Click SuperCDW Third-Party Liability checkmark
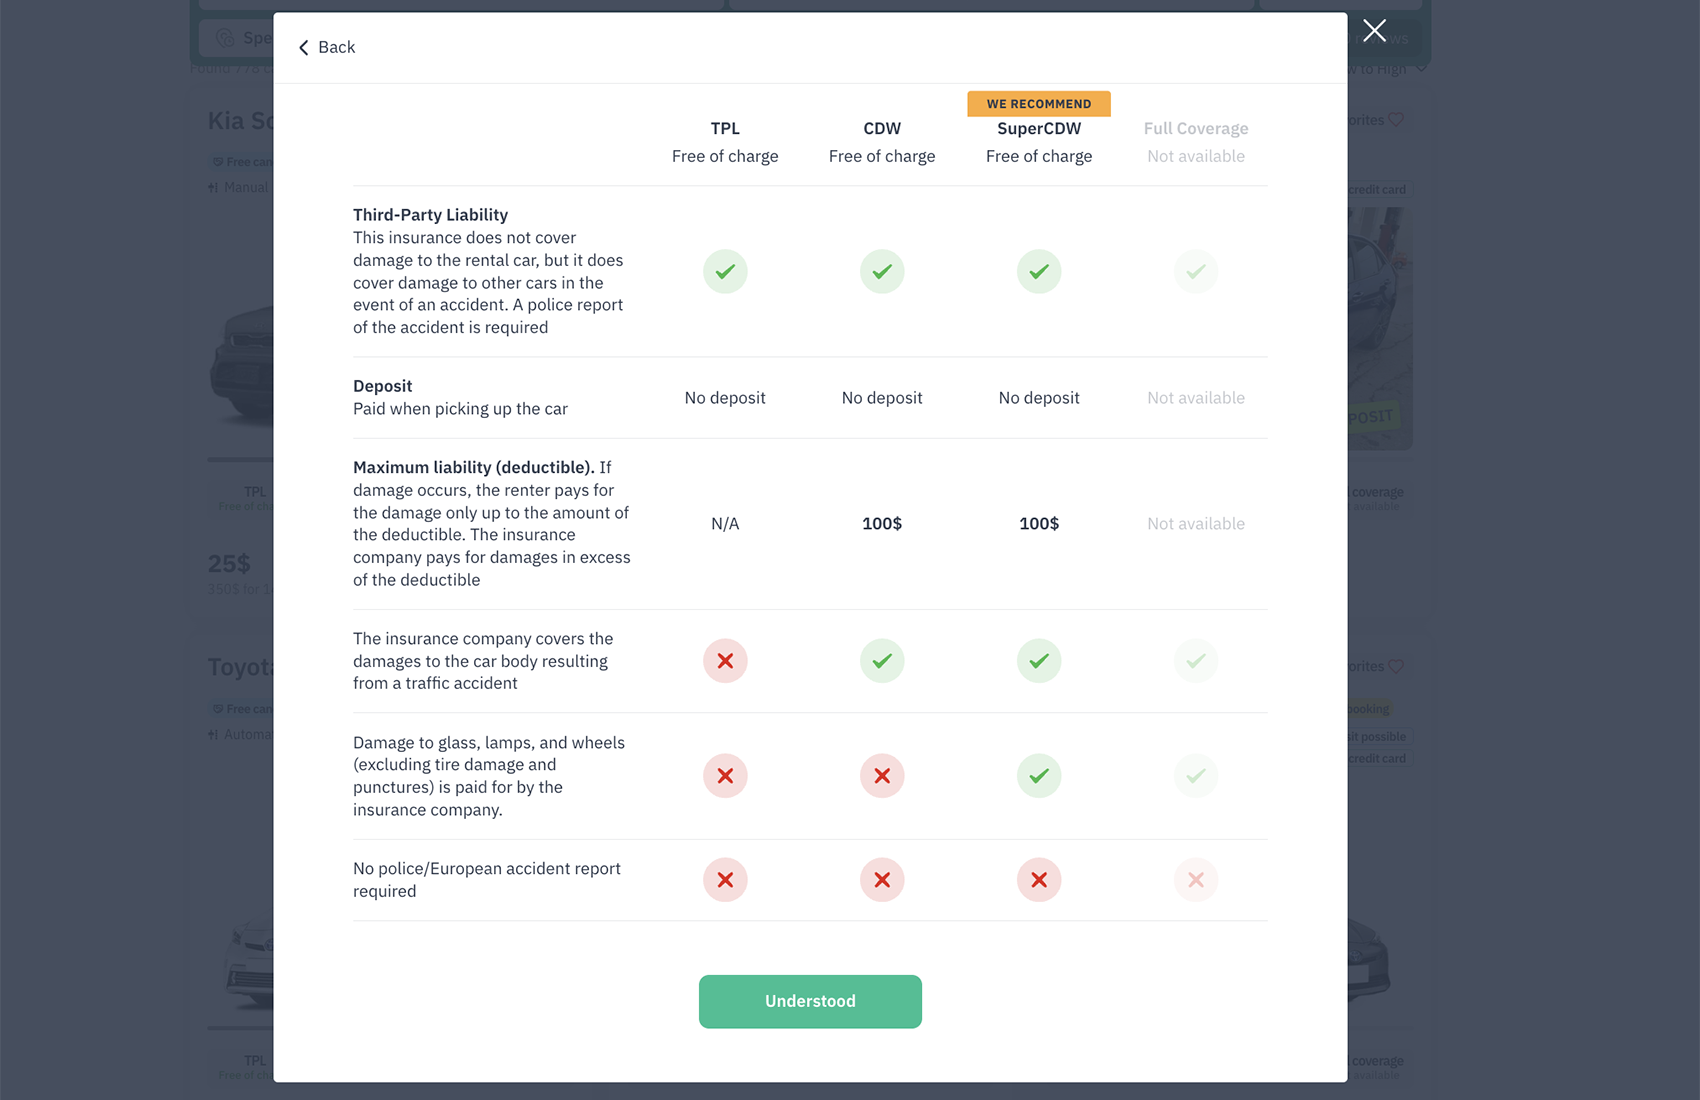Viewport: 1700px width, 1100px height. coord(1039,272)
